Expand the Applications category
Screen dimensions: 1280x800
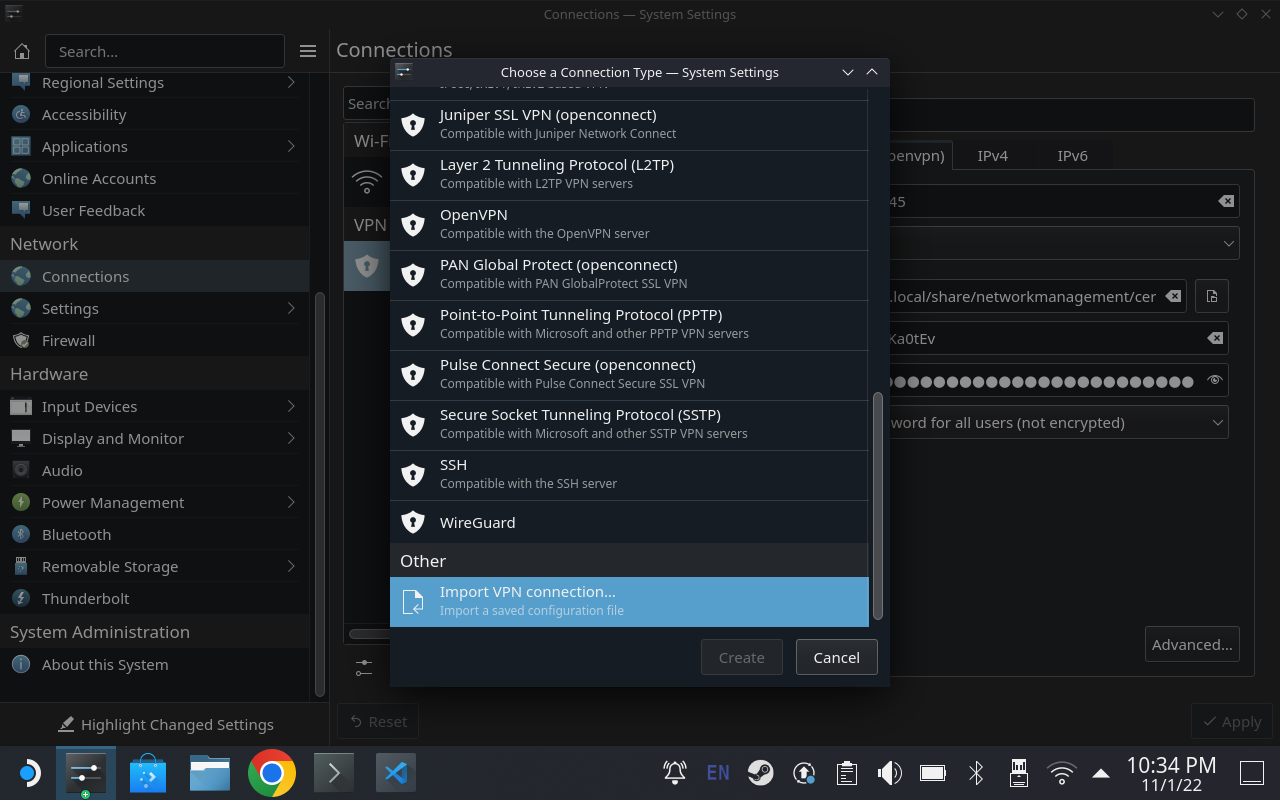coord(291,146)
